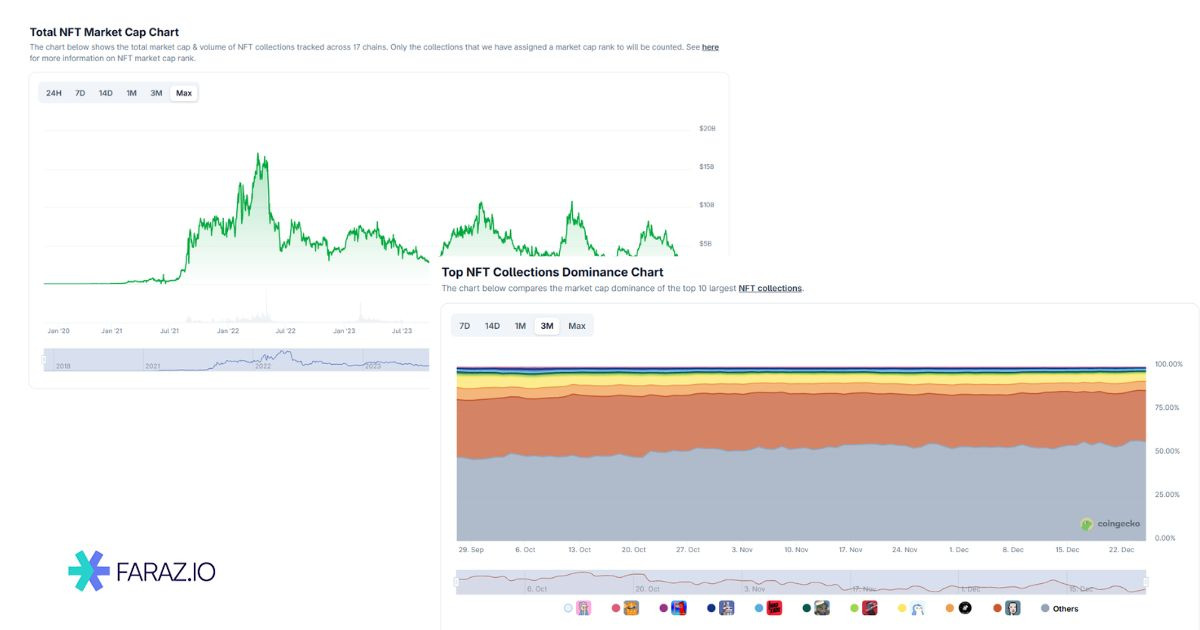Click the "NFT collections" hyperlink
Viewport: 1200px width, 630px height.
pos(770,287)
